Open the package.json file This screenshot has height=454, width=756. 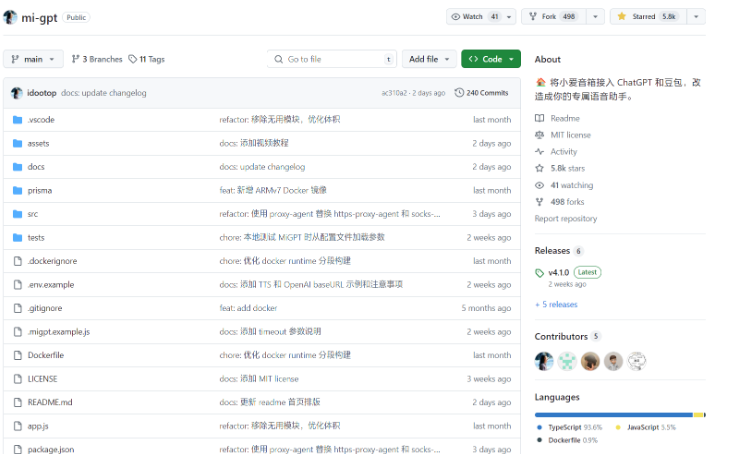point(51,449)
